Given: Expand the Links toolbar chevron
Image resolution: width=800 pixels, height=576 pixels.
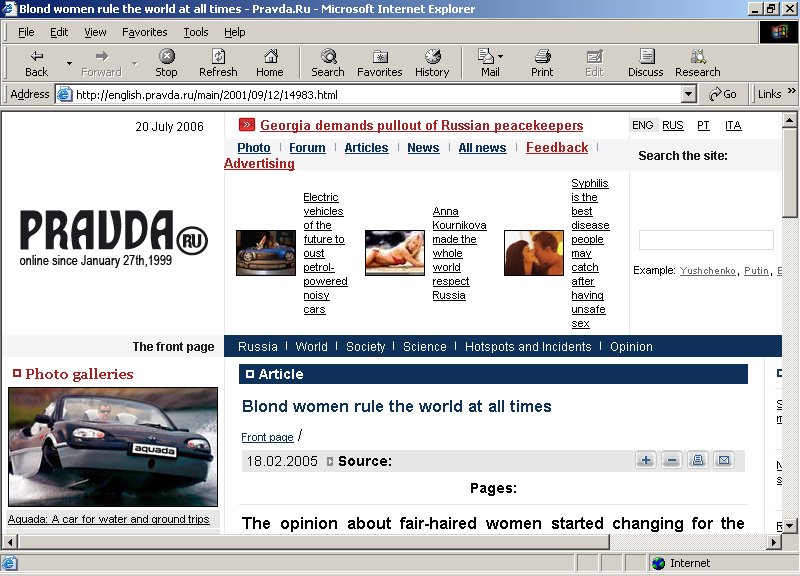Looking at the screenshot, I should (x=791, y=91).
